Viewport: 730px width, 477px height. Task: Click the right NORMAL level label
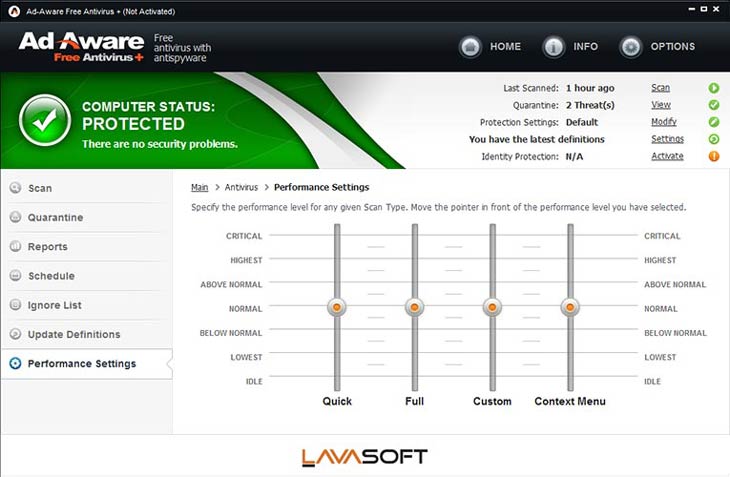(x=661, y=309)
